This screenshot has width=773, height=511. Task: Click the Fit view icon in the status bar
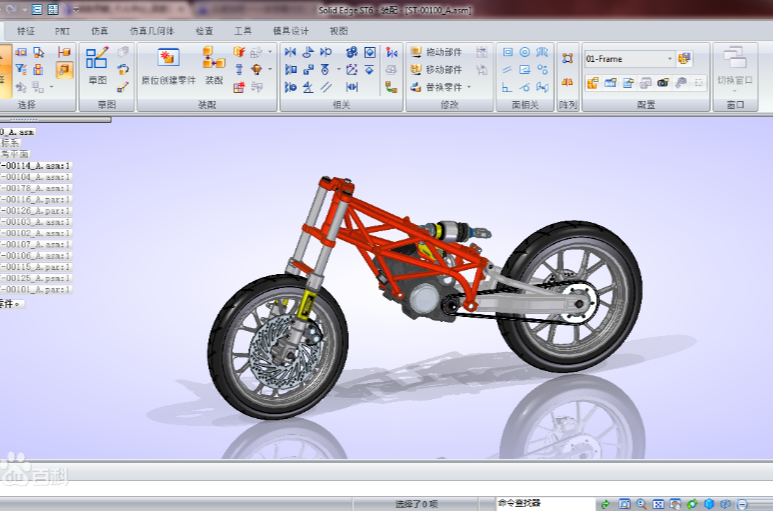click(658, 504)
